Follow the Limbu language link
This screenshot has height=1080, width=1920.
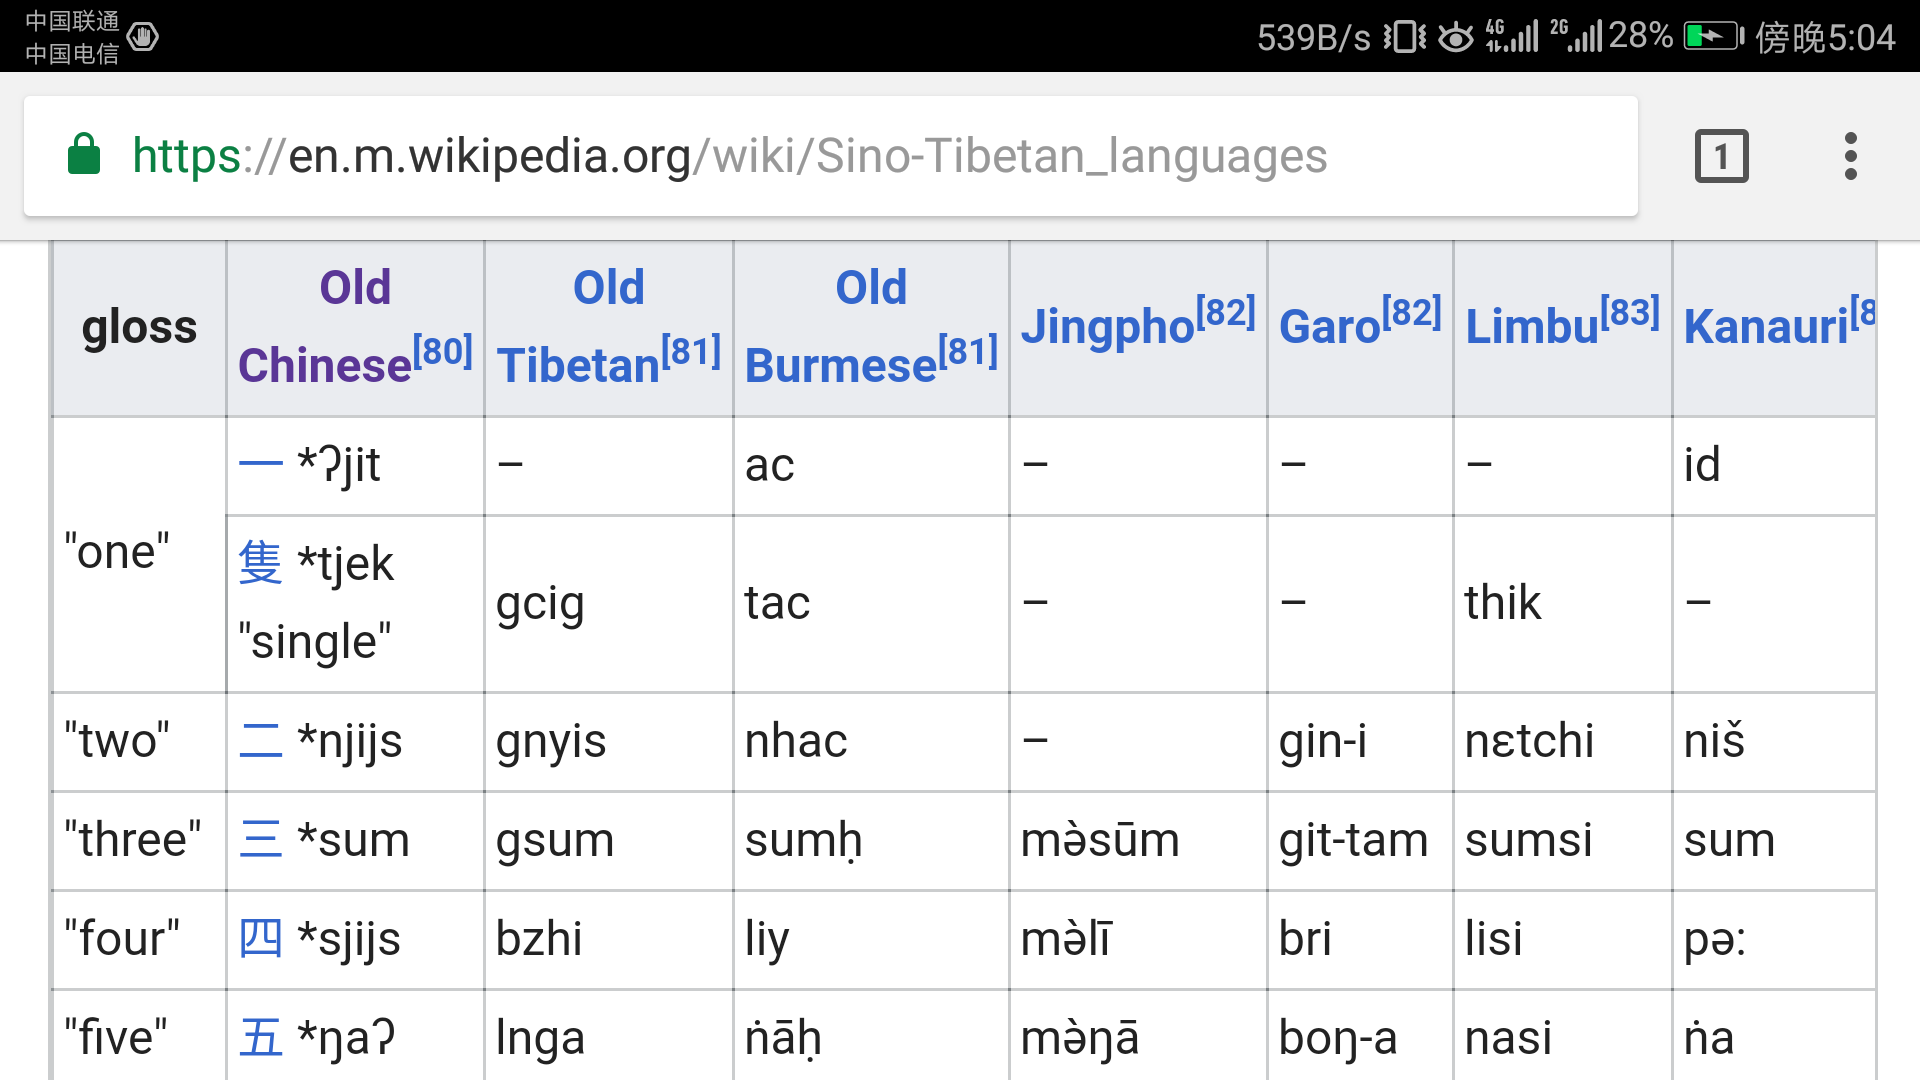tap(1531, 326)
